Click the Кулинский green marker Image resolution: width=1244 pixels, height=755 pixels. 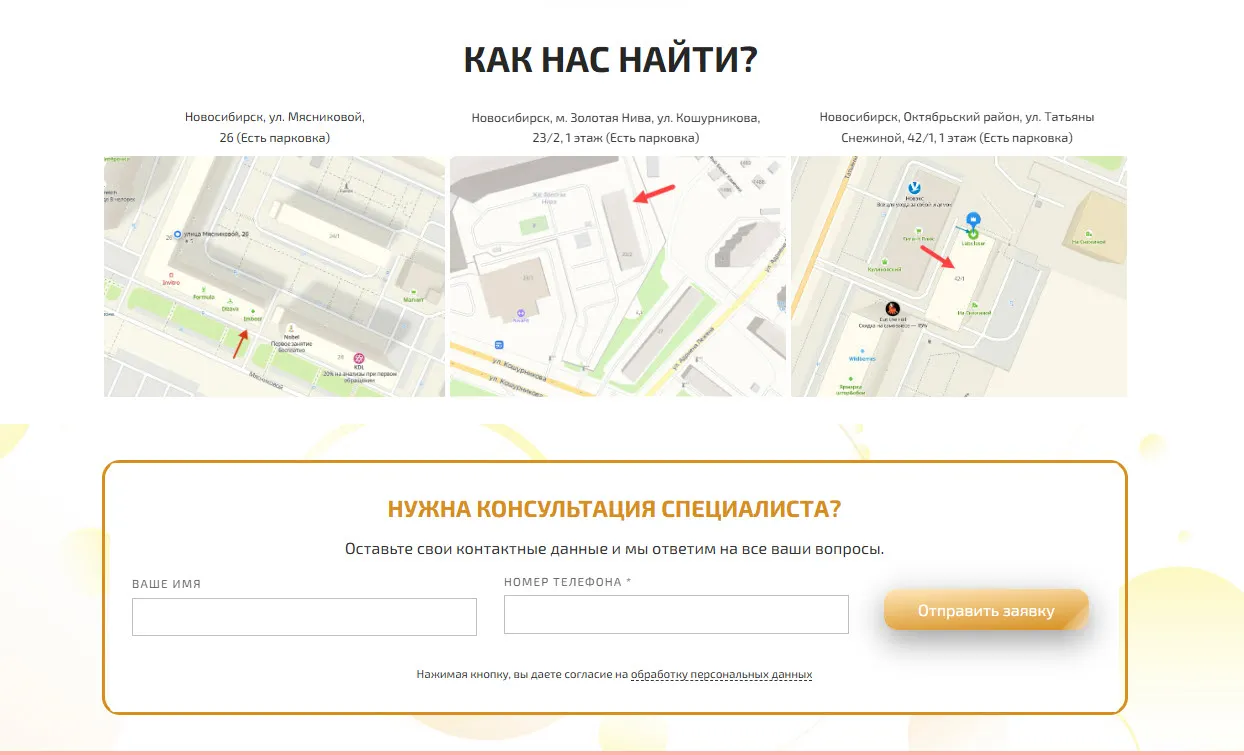885,261
